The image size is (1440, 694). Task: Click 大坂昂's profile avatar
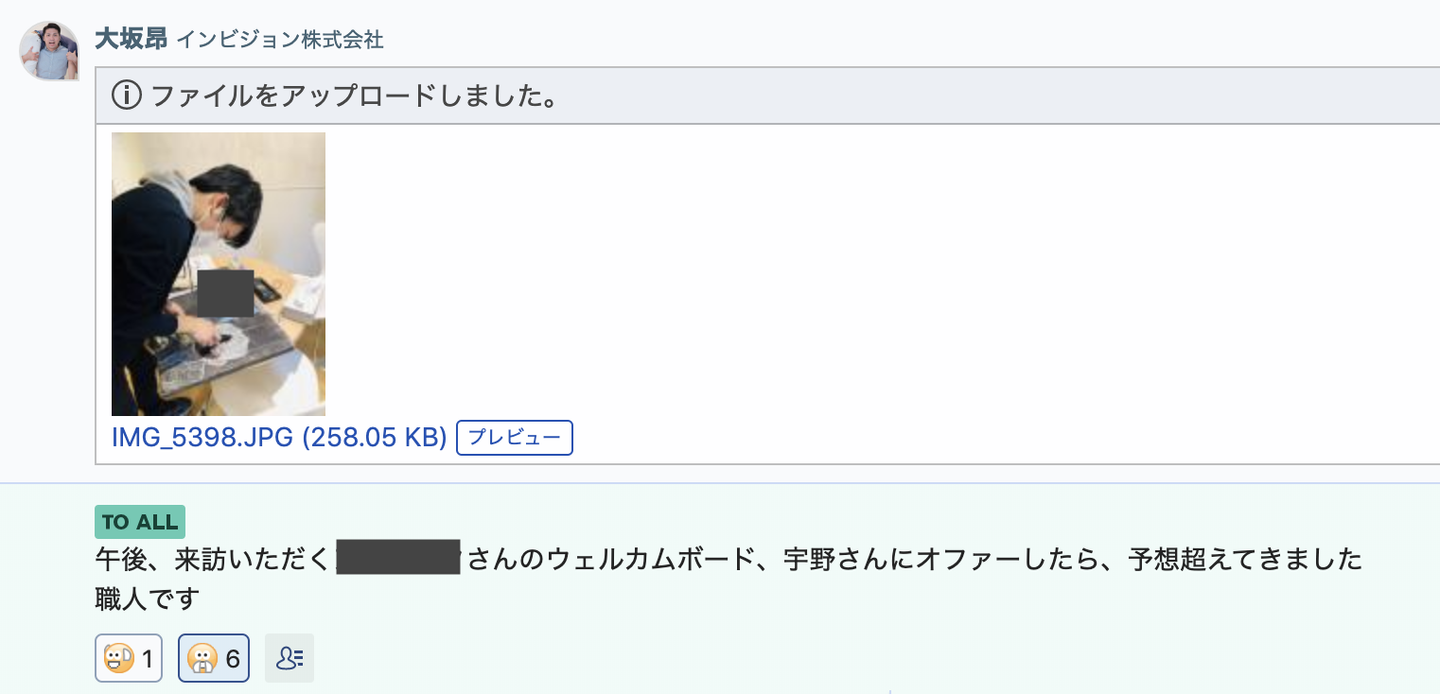pos(49,50)
